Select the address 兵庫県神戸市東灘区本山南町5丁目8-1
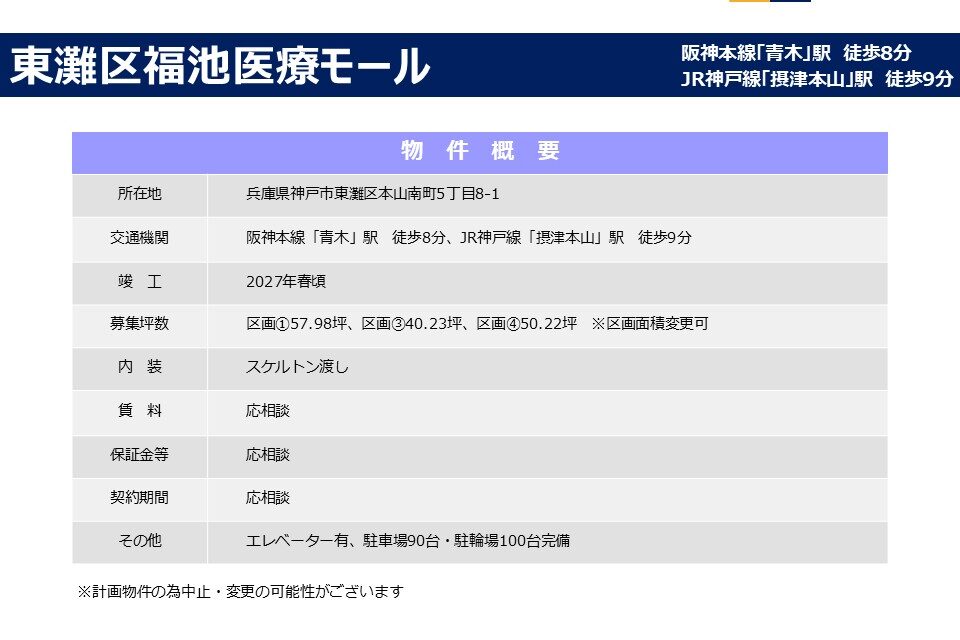The width and height of the screenshot is (960, 640). tap(372, 194)
